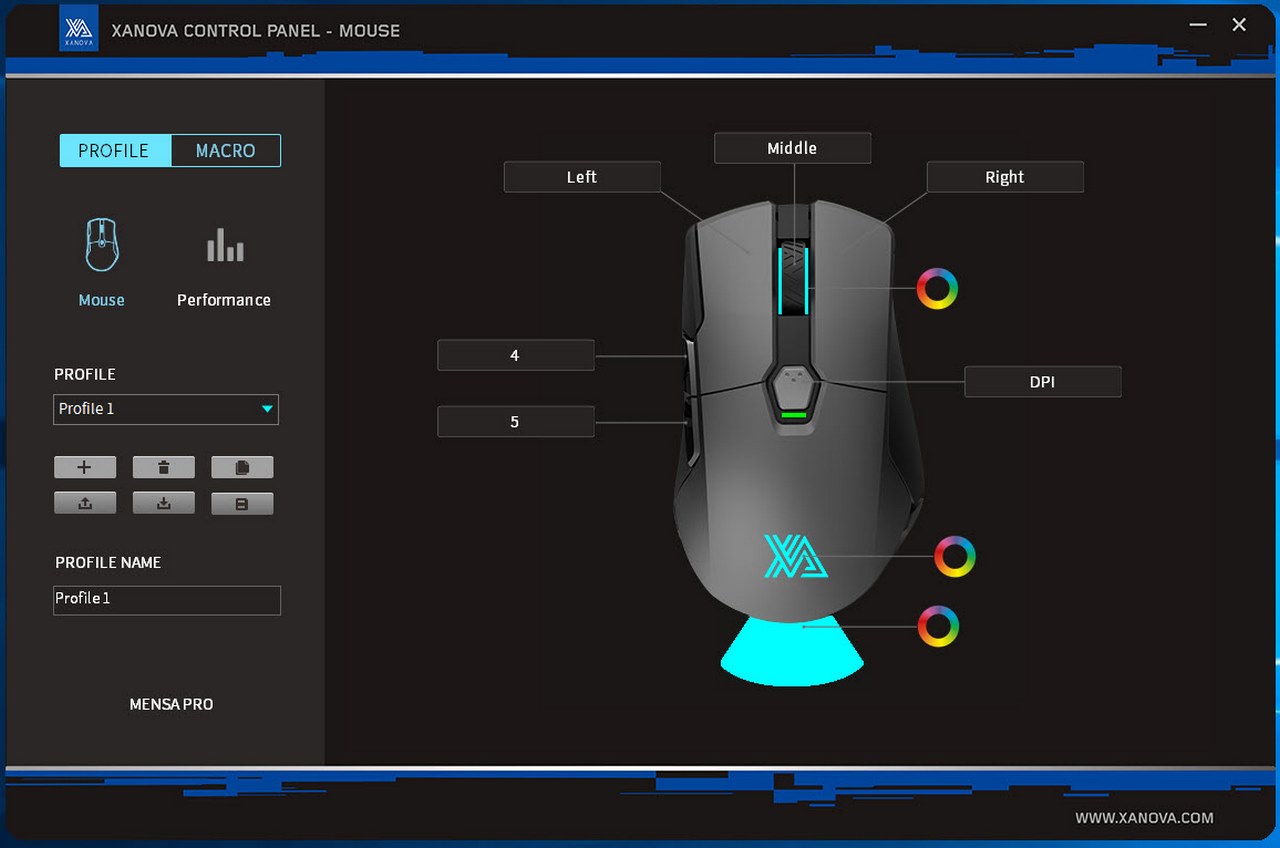Switch to the MACRO tab
The image size is (1280, 848).
click(x=226, y=151)
